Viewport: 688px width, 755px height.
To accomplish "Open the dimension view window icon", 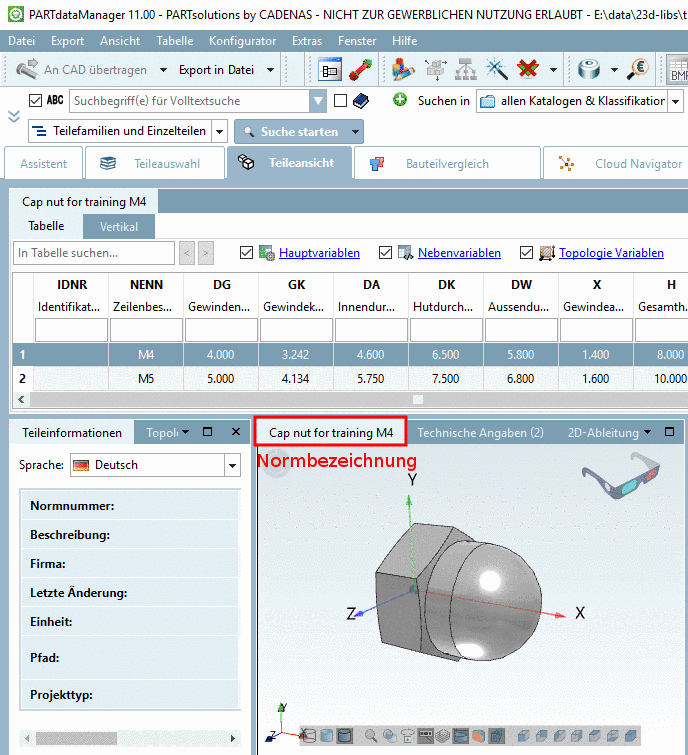I will pyautogui.click(x=330, y=69).
